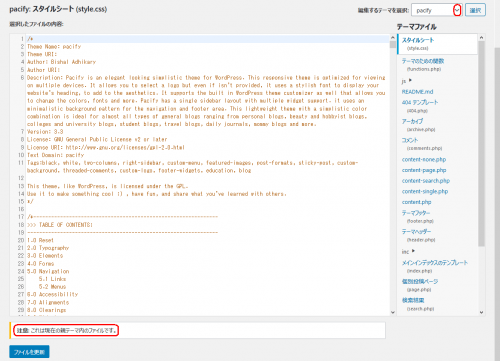Open content.php file

pyautogui.click(x=416, y=202)
